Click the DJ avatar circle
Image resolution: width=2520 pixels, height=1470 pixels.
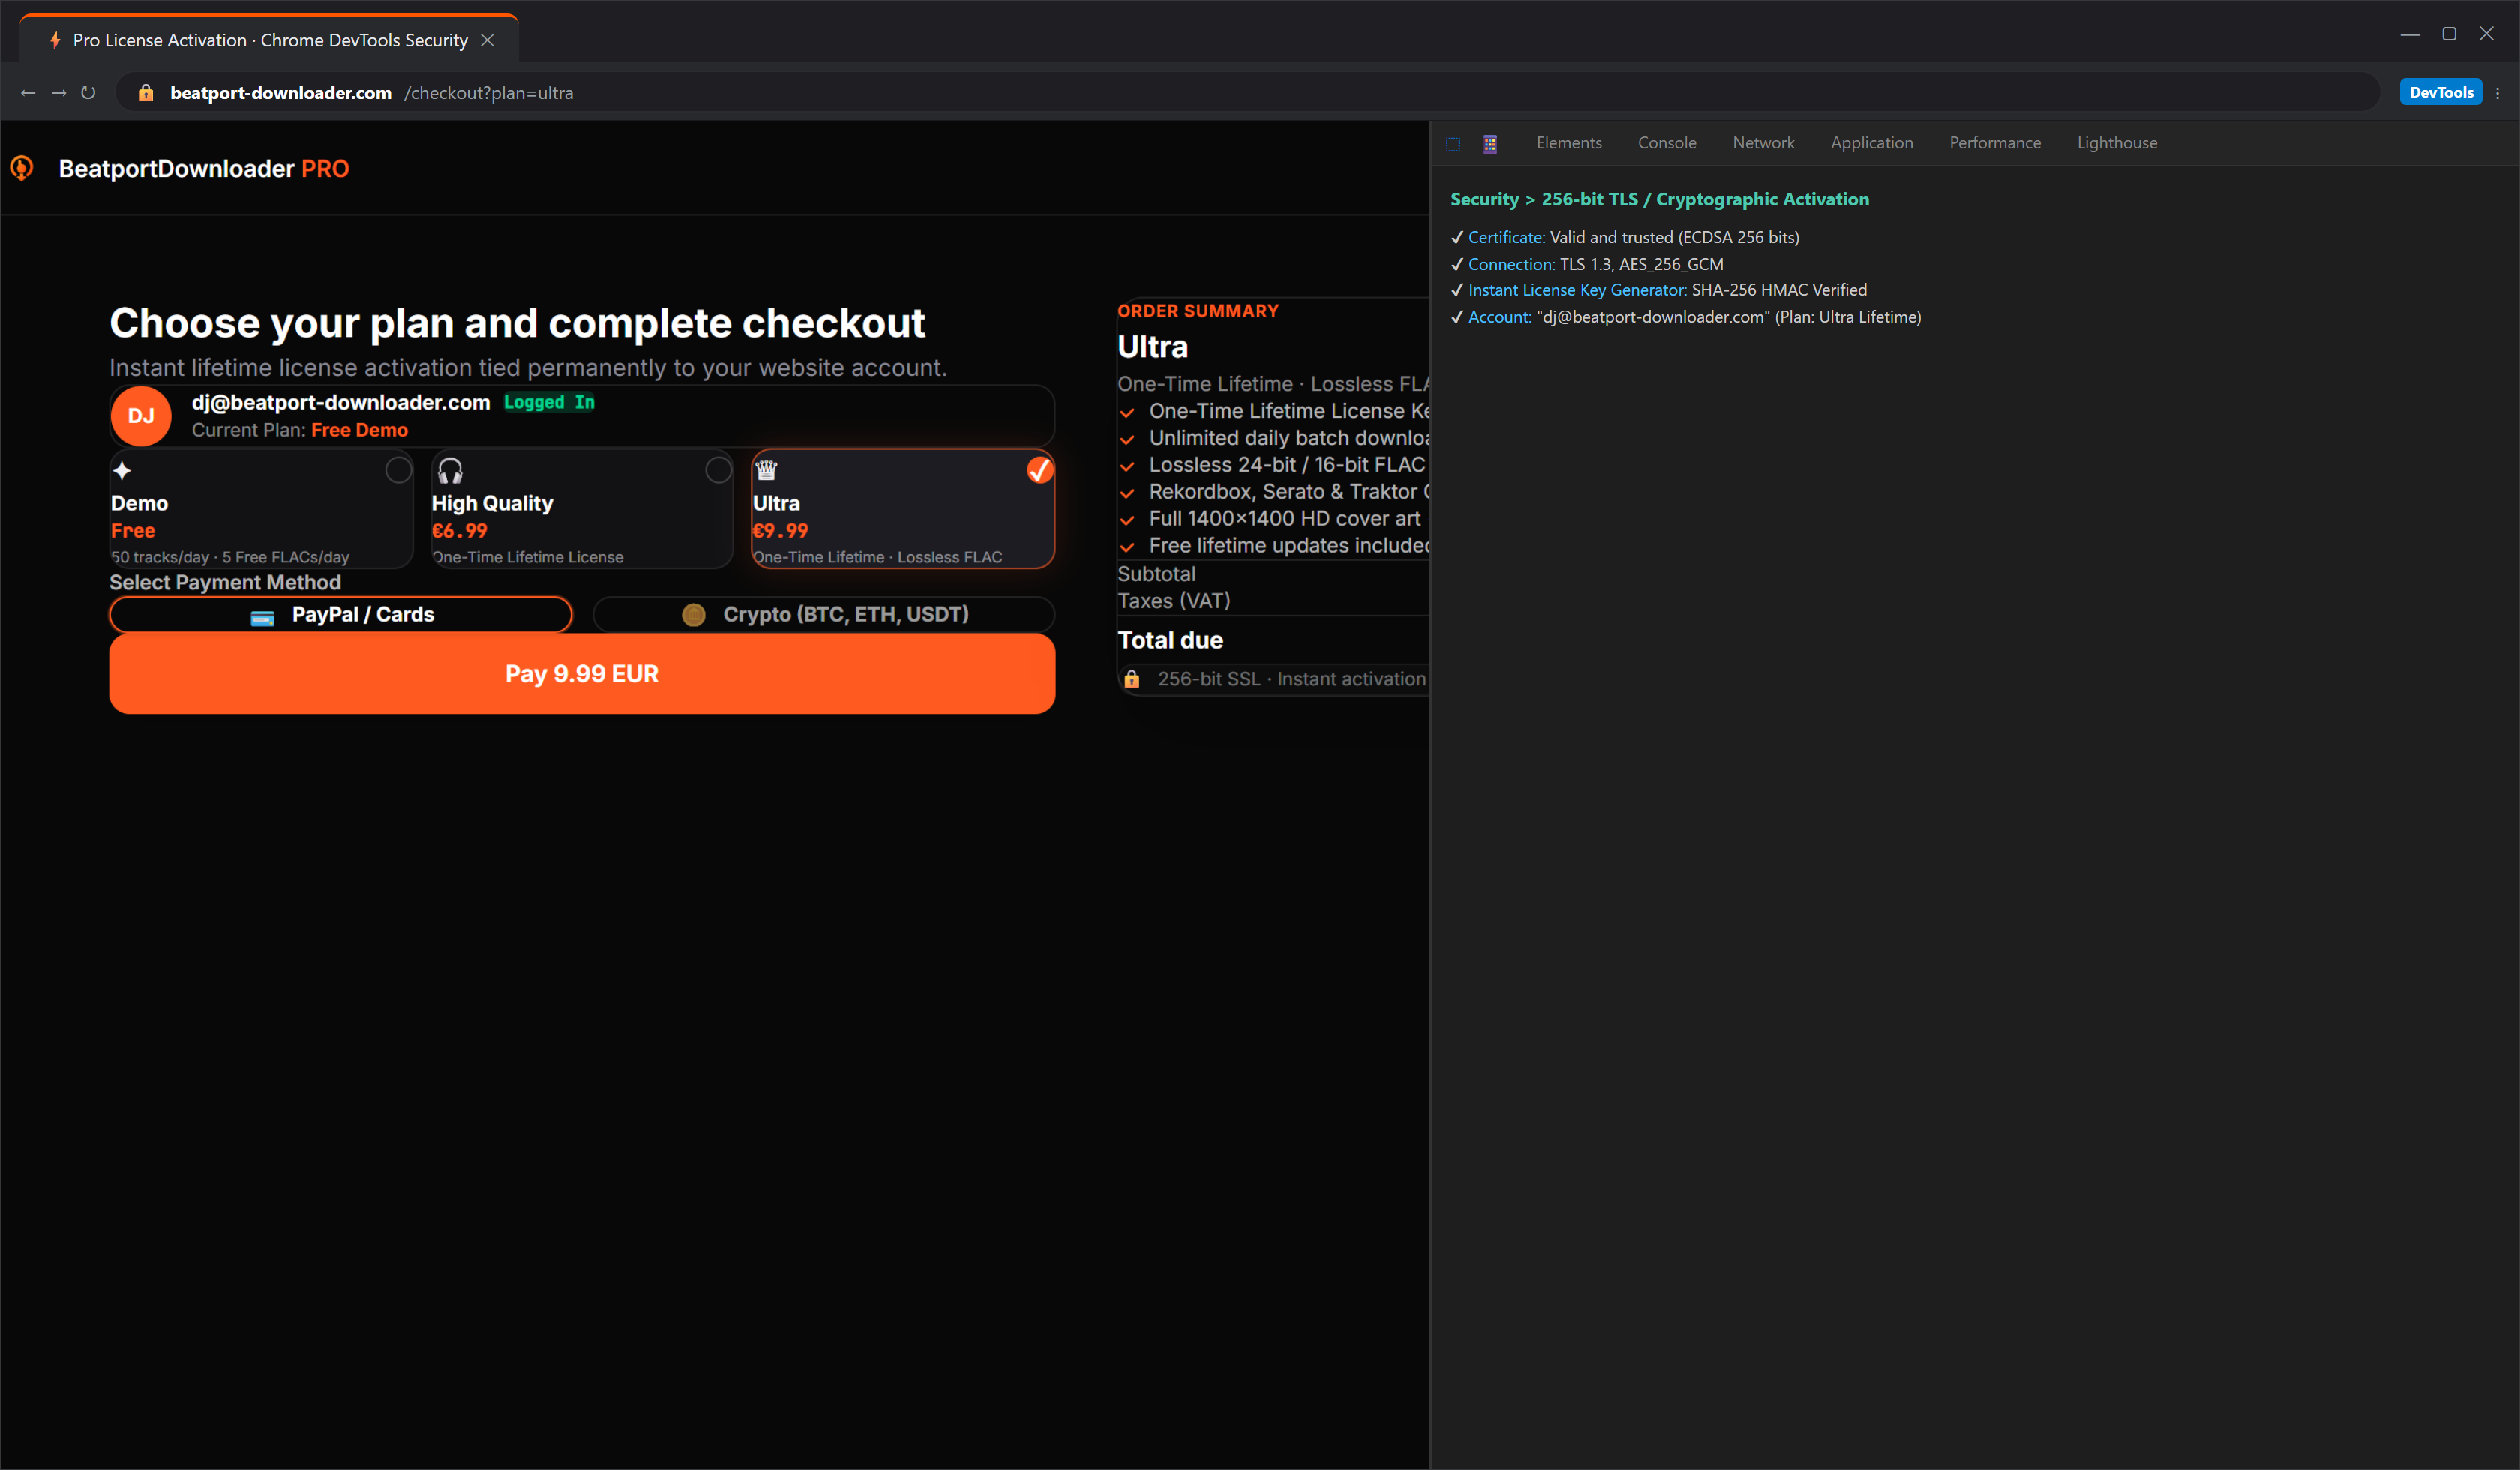point(141,416)
